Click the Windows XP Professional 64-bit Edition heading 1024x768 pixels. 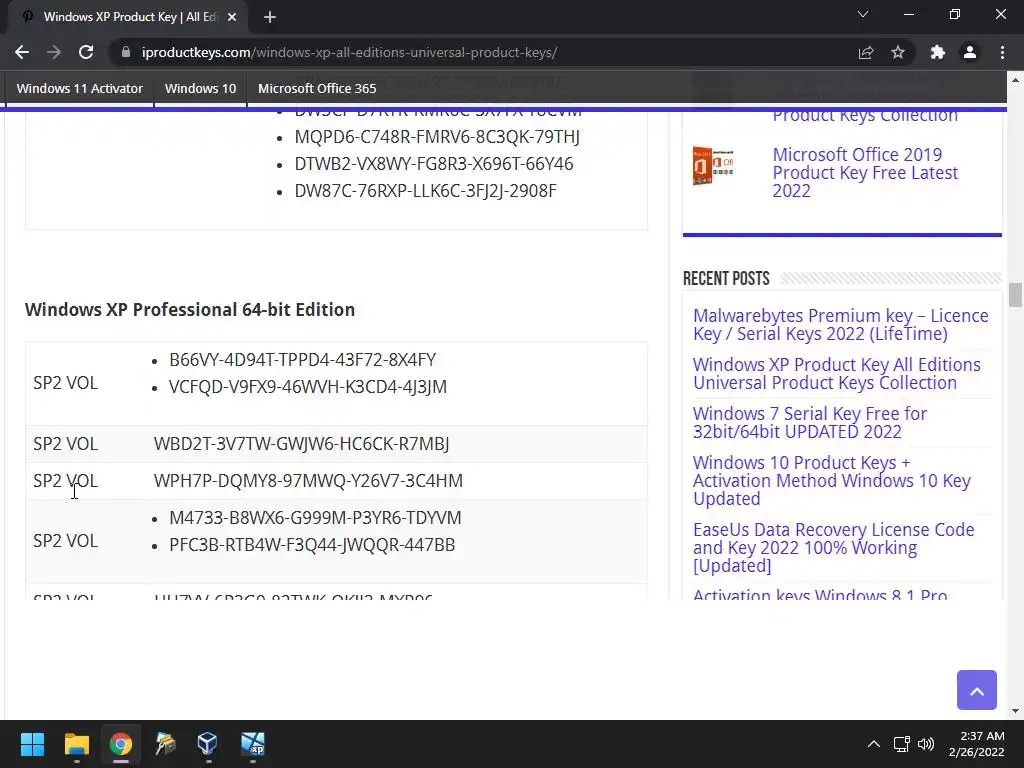[190, 310]
